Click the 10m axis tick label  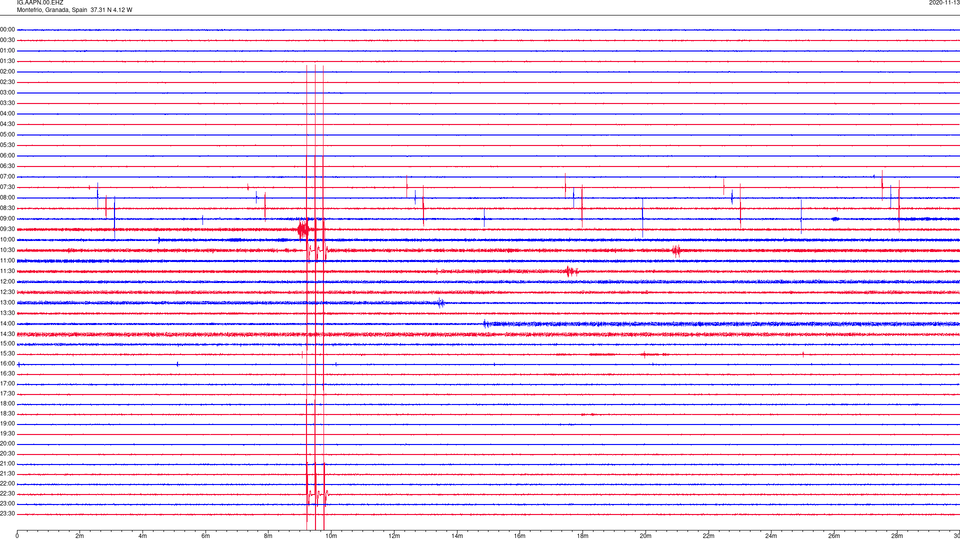point(331,536)
